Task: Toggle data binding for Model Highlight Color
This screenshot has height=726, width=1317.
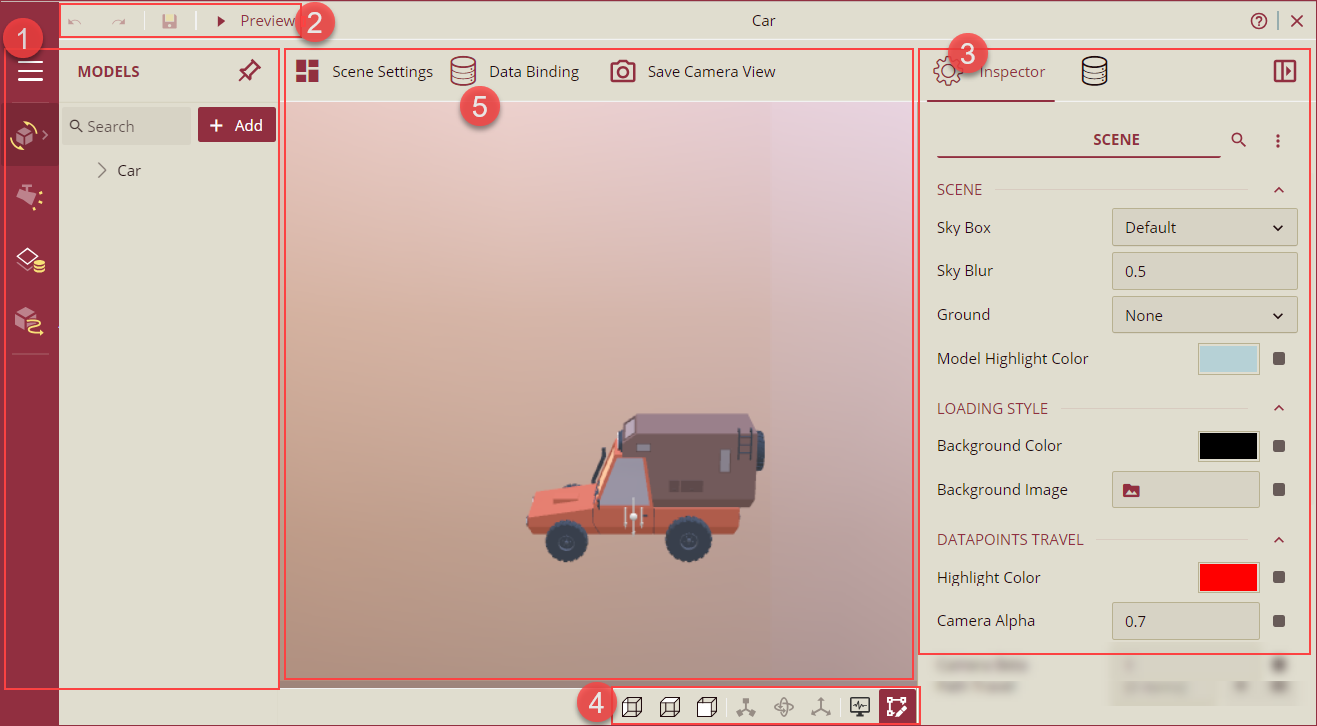Action: 1279,358
